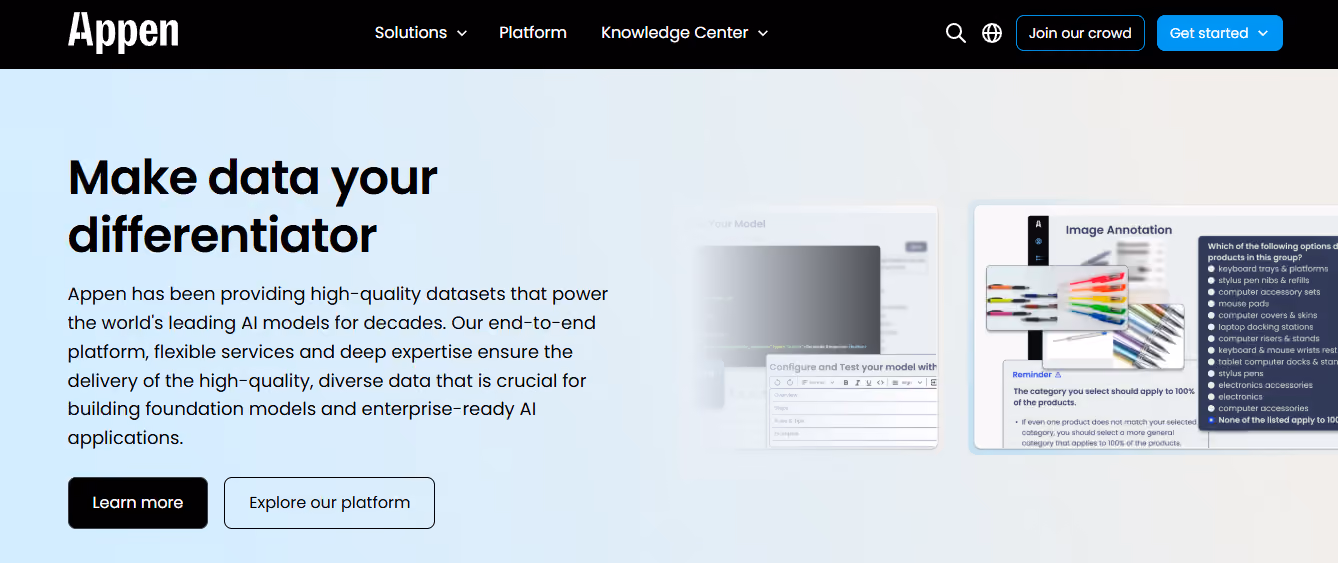Image resolution: width=1338 pixels, height=563 pixels.
Task: Click the Italic icon in model editor
Action: [x=857, y=383]
